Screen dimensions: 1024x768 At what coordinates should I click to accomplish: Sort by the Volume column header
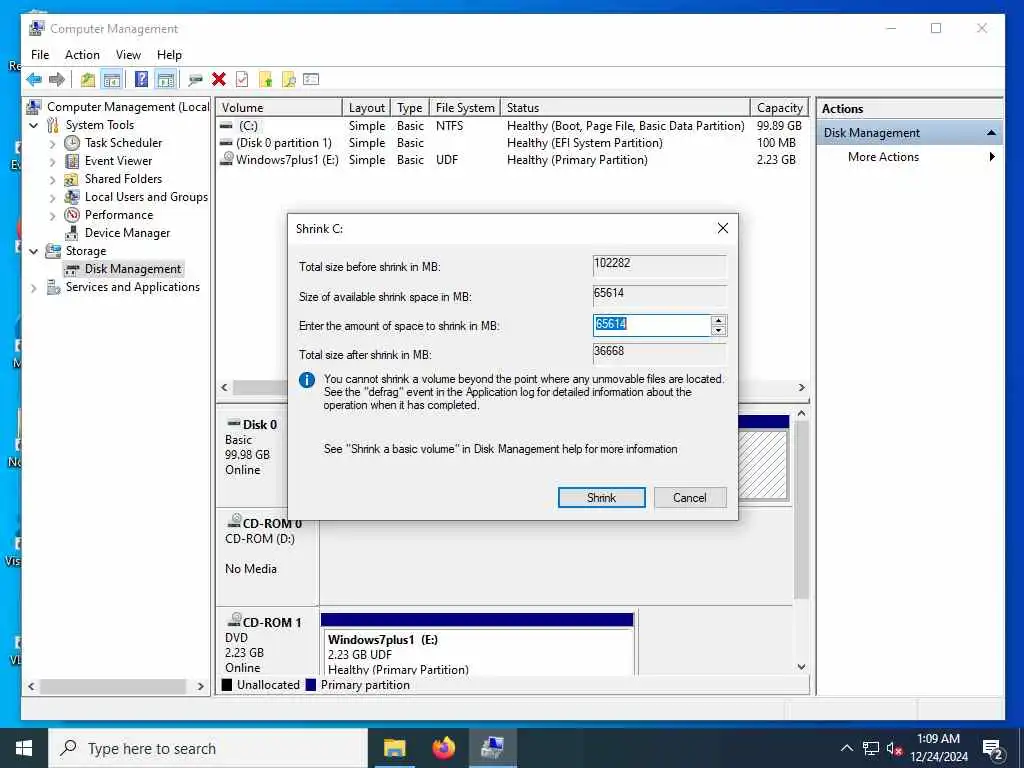coord(279,108)
